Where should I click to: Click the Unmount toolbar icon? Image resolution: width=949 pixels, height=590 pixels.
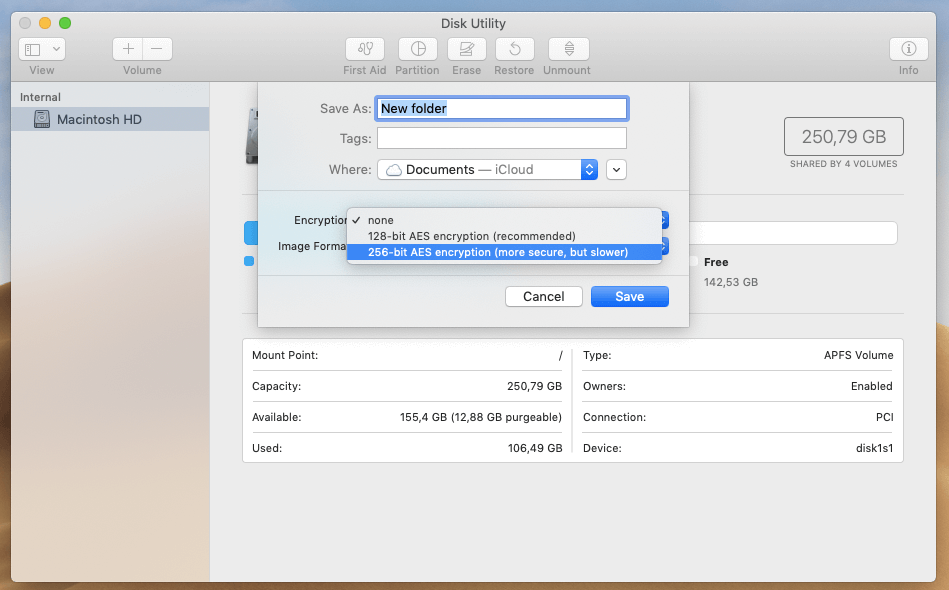point(568,49)
